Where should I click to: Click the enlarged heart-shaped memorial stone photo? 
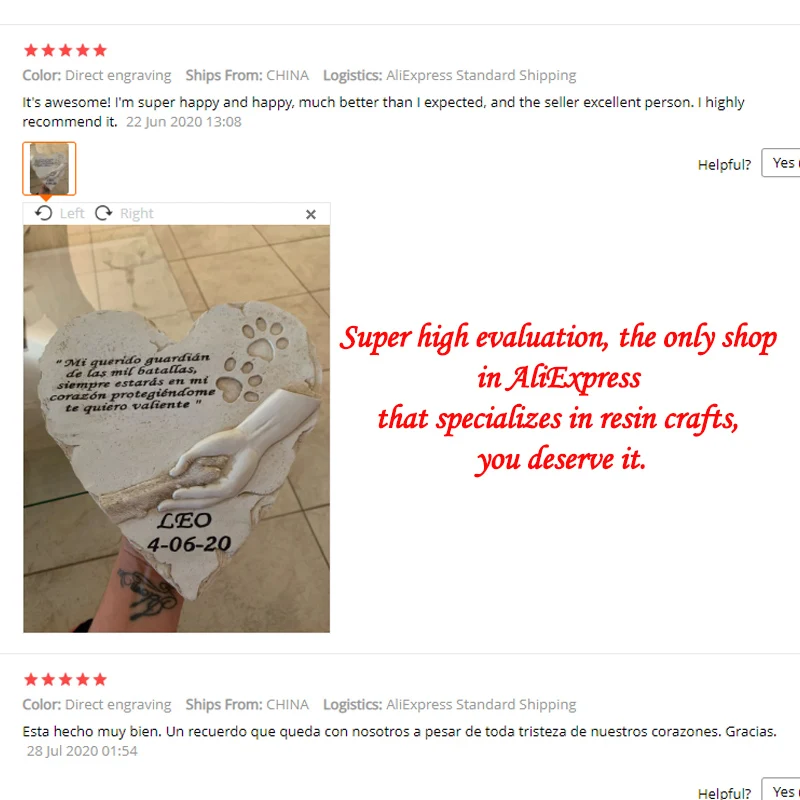pyautogui.click(x=177, y=429)
